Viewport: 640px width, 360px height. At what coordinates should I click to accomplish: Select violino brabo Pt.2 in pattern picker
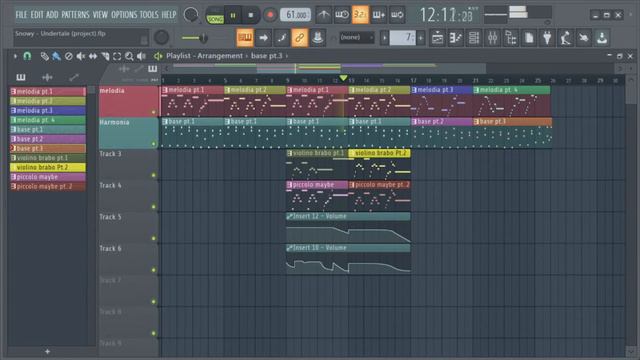tap(48, 167)
